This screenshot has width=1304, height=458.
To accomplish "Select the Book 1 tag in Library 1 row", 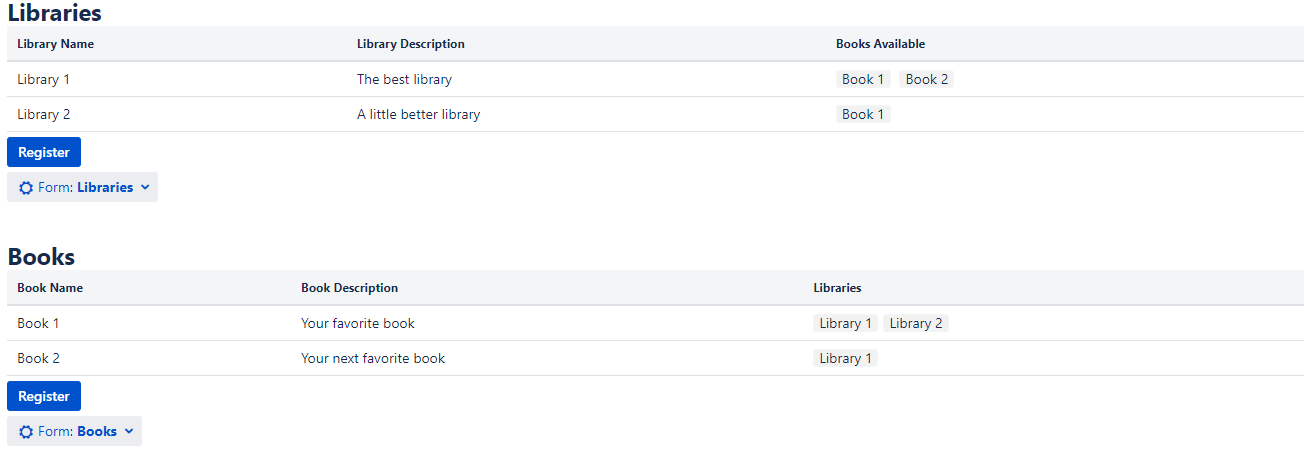I will pyautogui.click(x=863, y=79).
